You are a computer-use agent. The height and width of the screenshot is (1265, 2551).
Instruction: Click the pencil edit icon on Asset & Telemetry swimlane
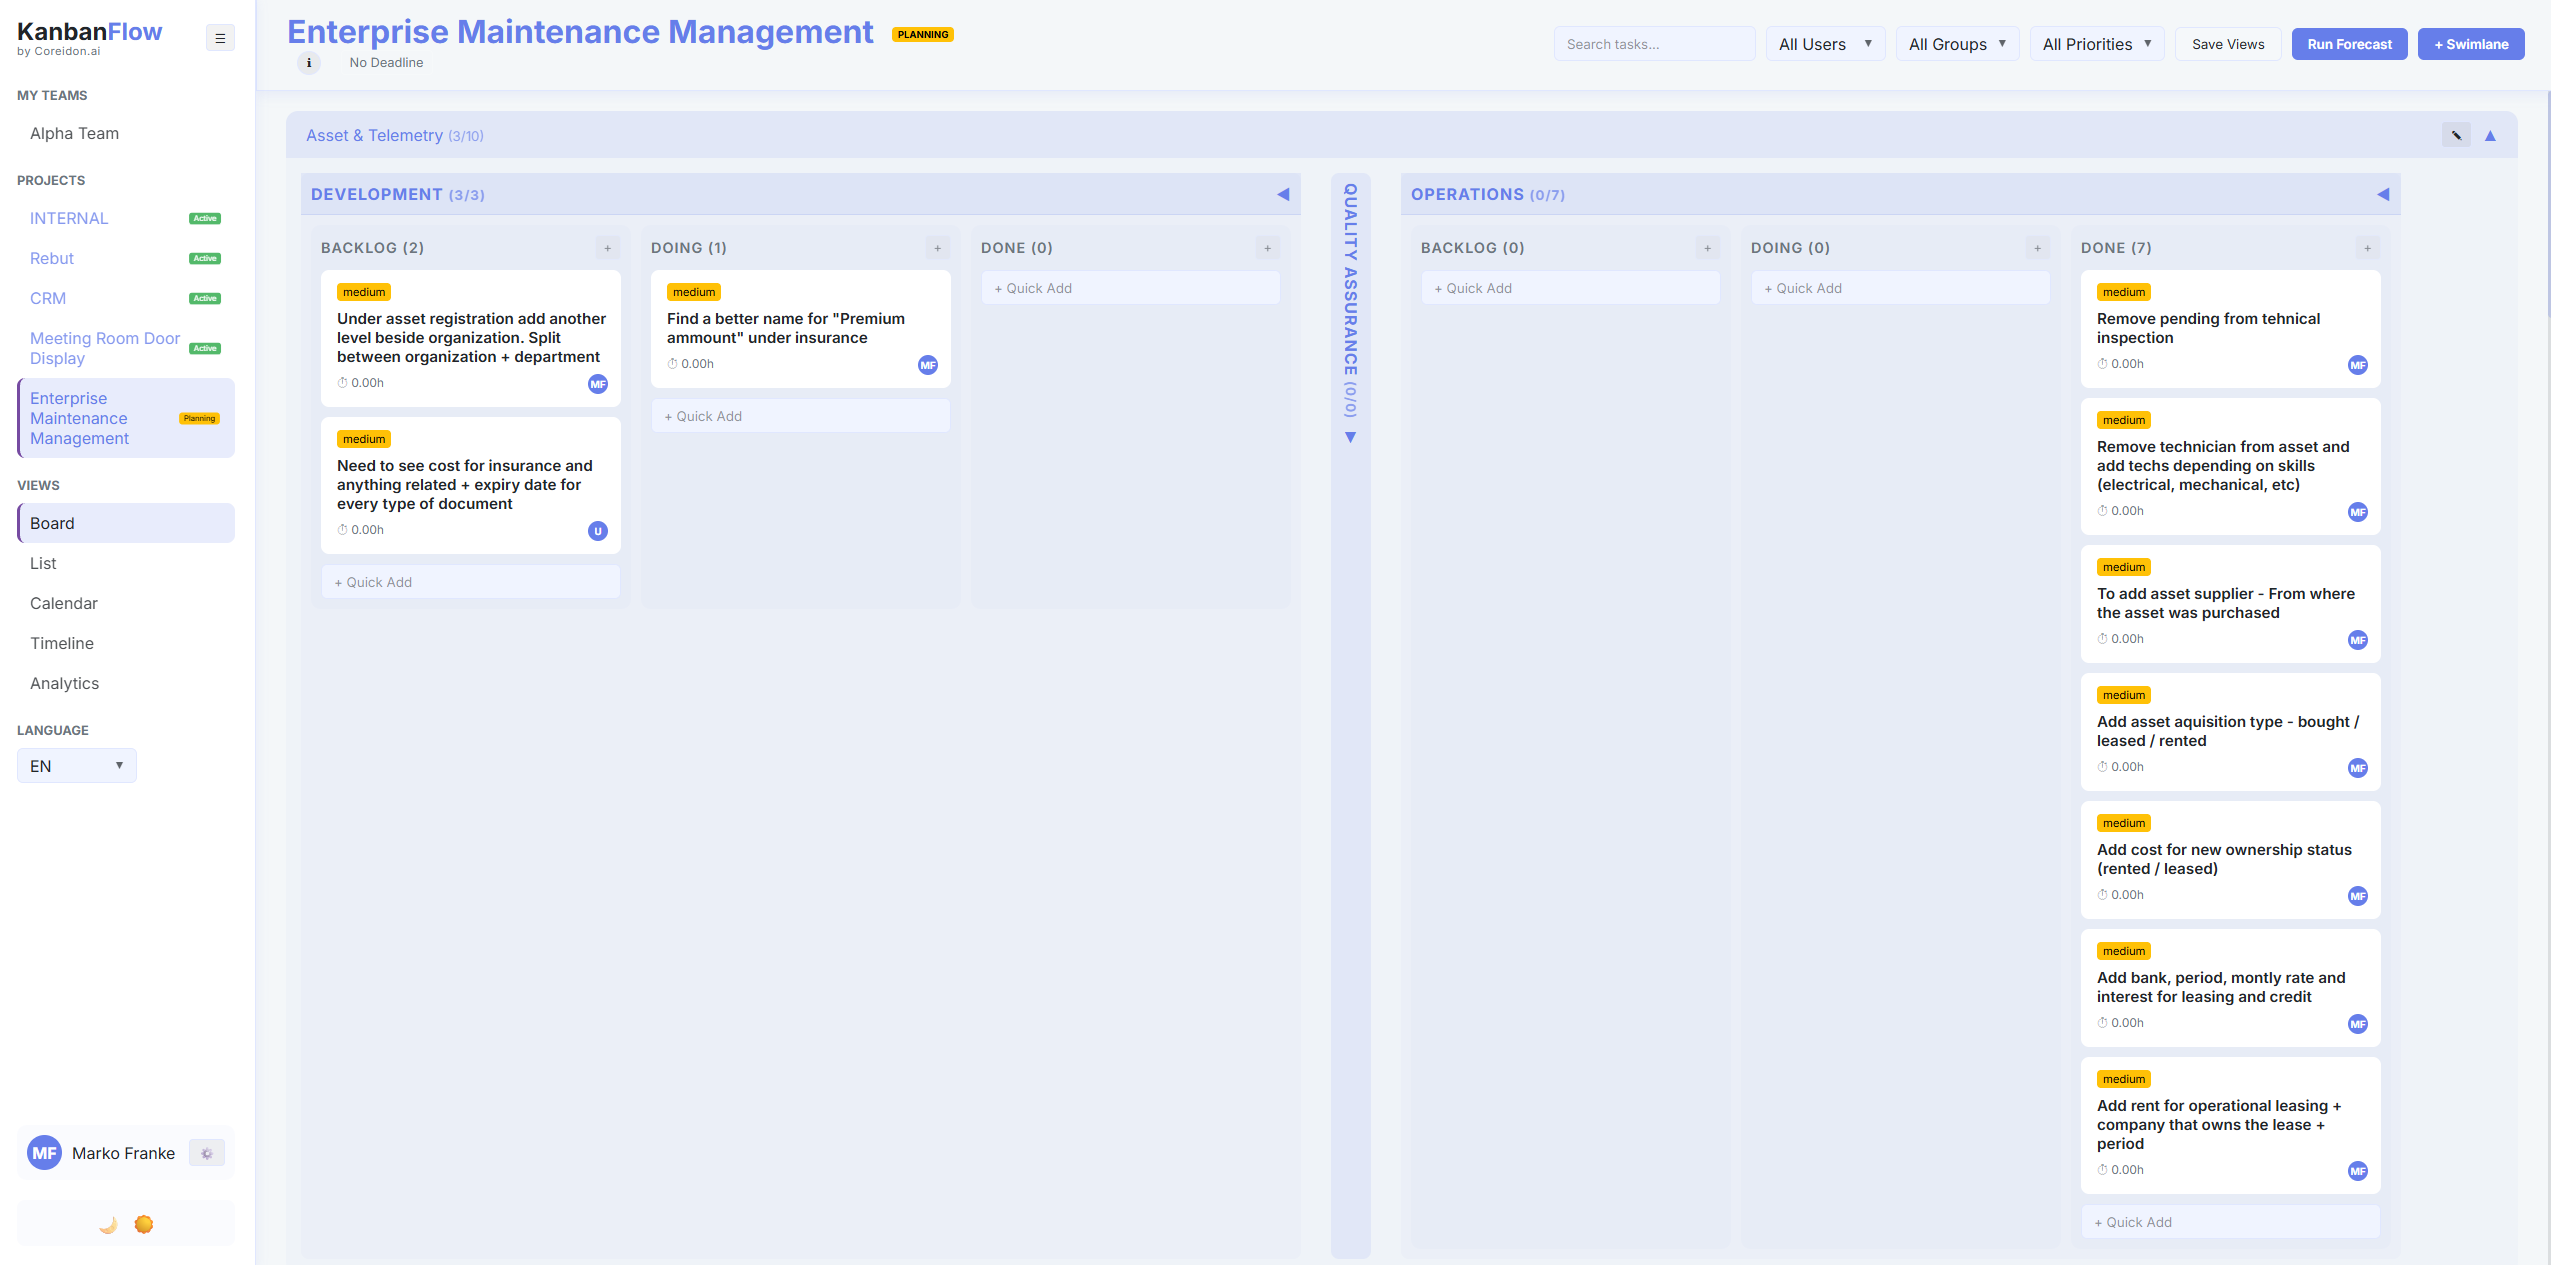pyautogui.click(x=2456, y=134)
